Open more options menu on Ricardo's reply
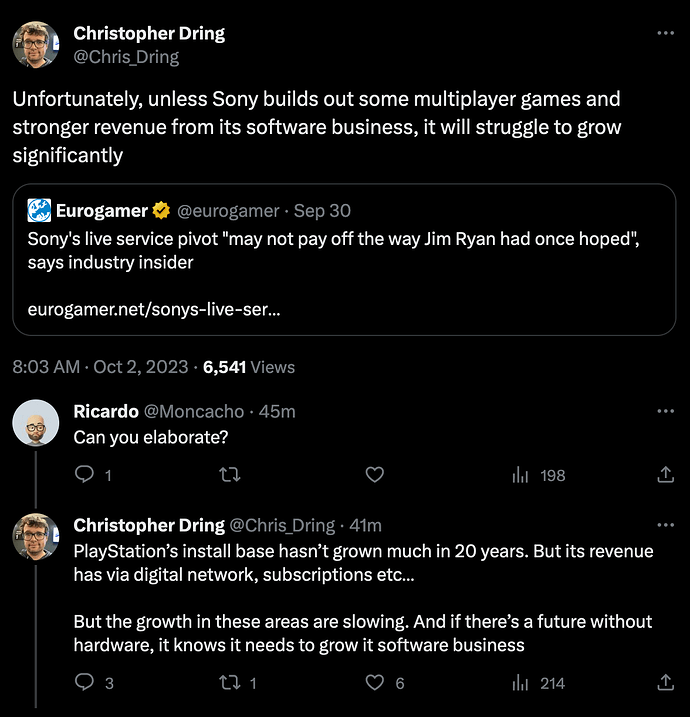690x717 pixels. [x=665, y=411]
